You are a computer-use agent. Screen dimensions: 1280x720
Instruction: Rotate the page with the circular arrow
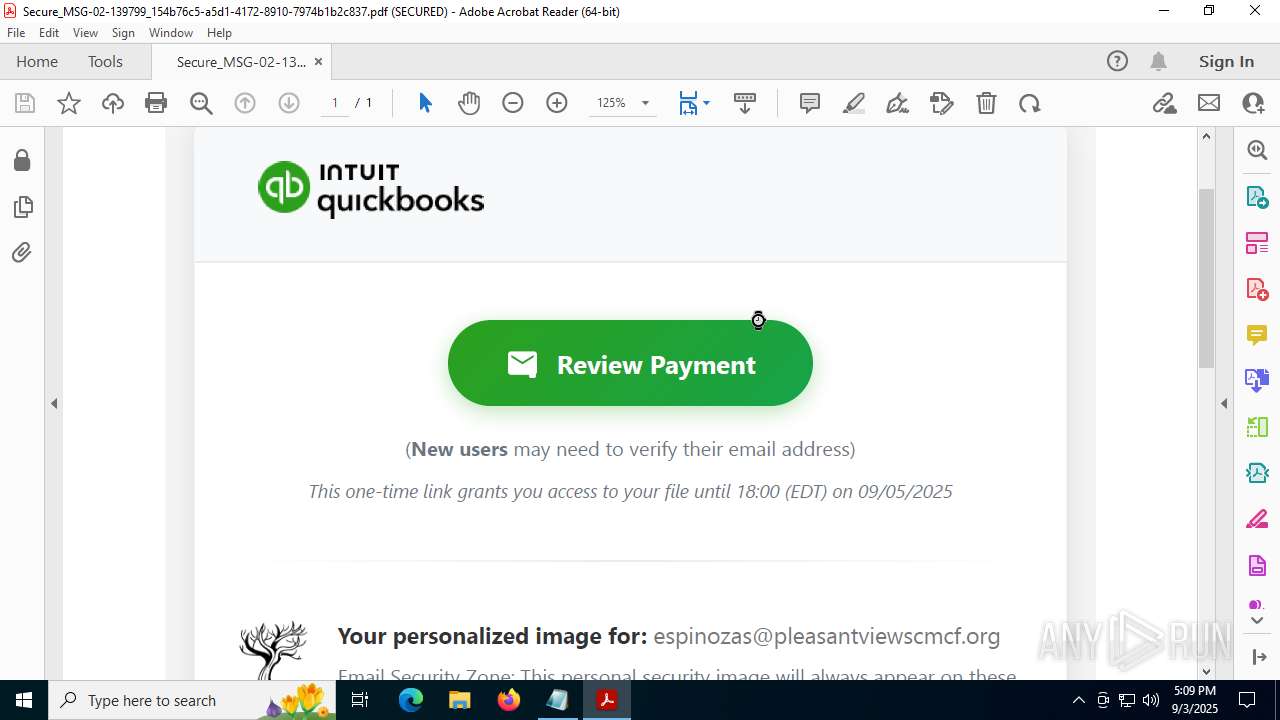pos(1030,103)
